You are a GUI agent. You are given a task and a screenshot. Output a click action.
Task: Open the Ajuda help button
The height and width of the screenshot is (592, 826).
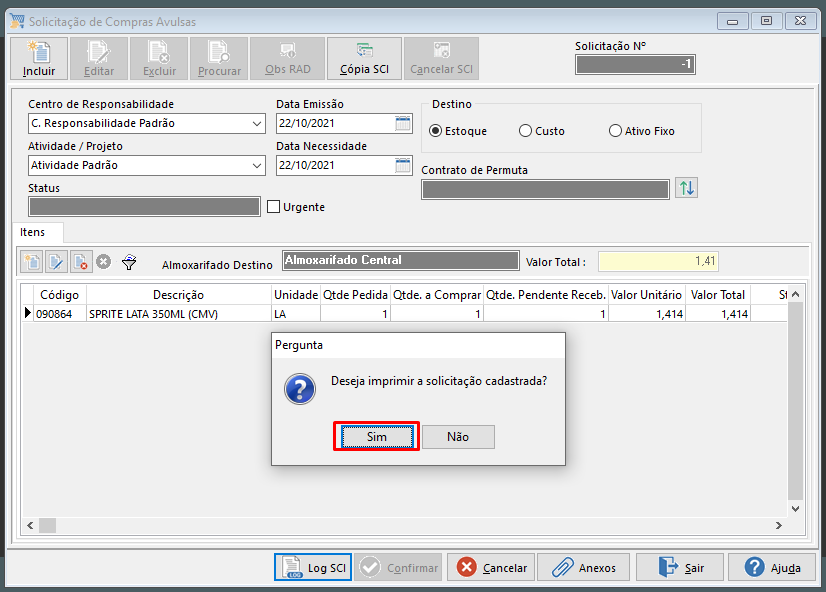click(x=772, y=567)
